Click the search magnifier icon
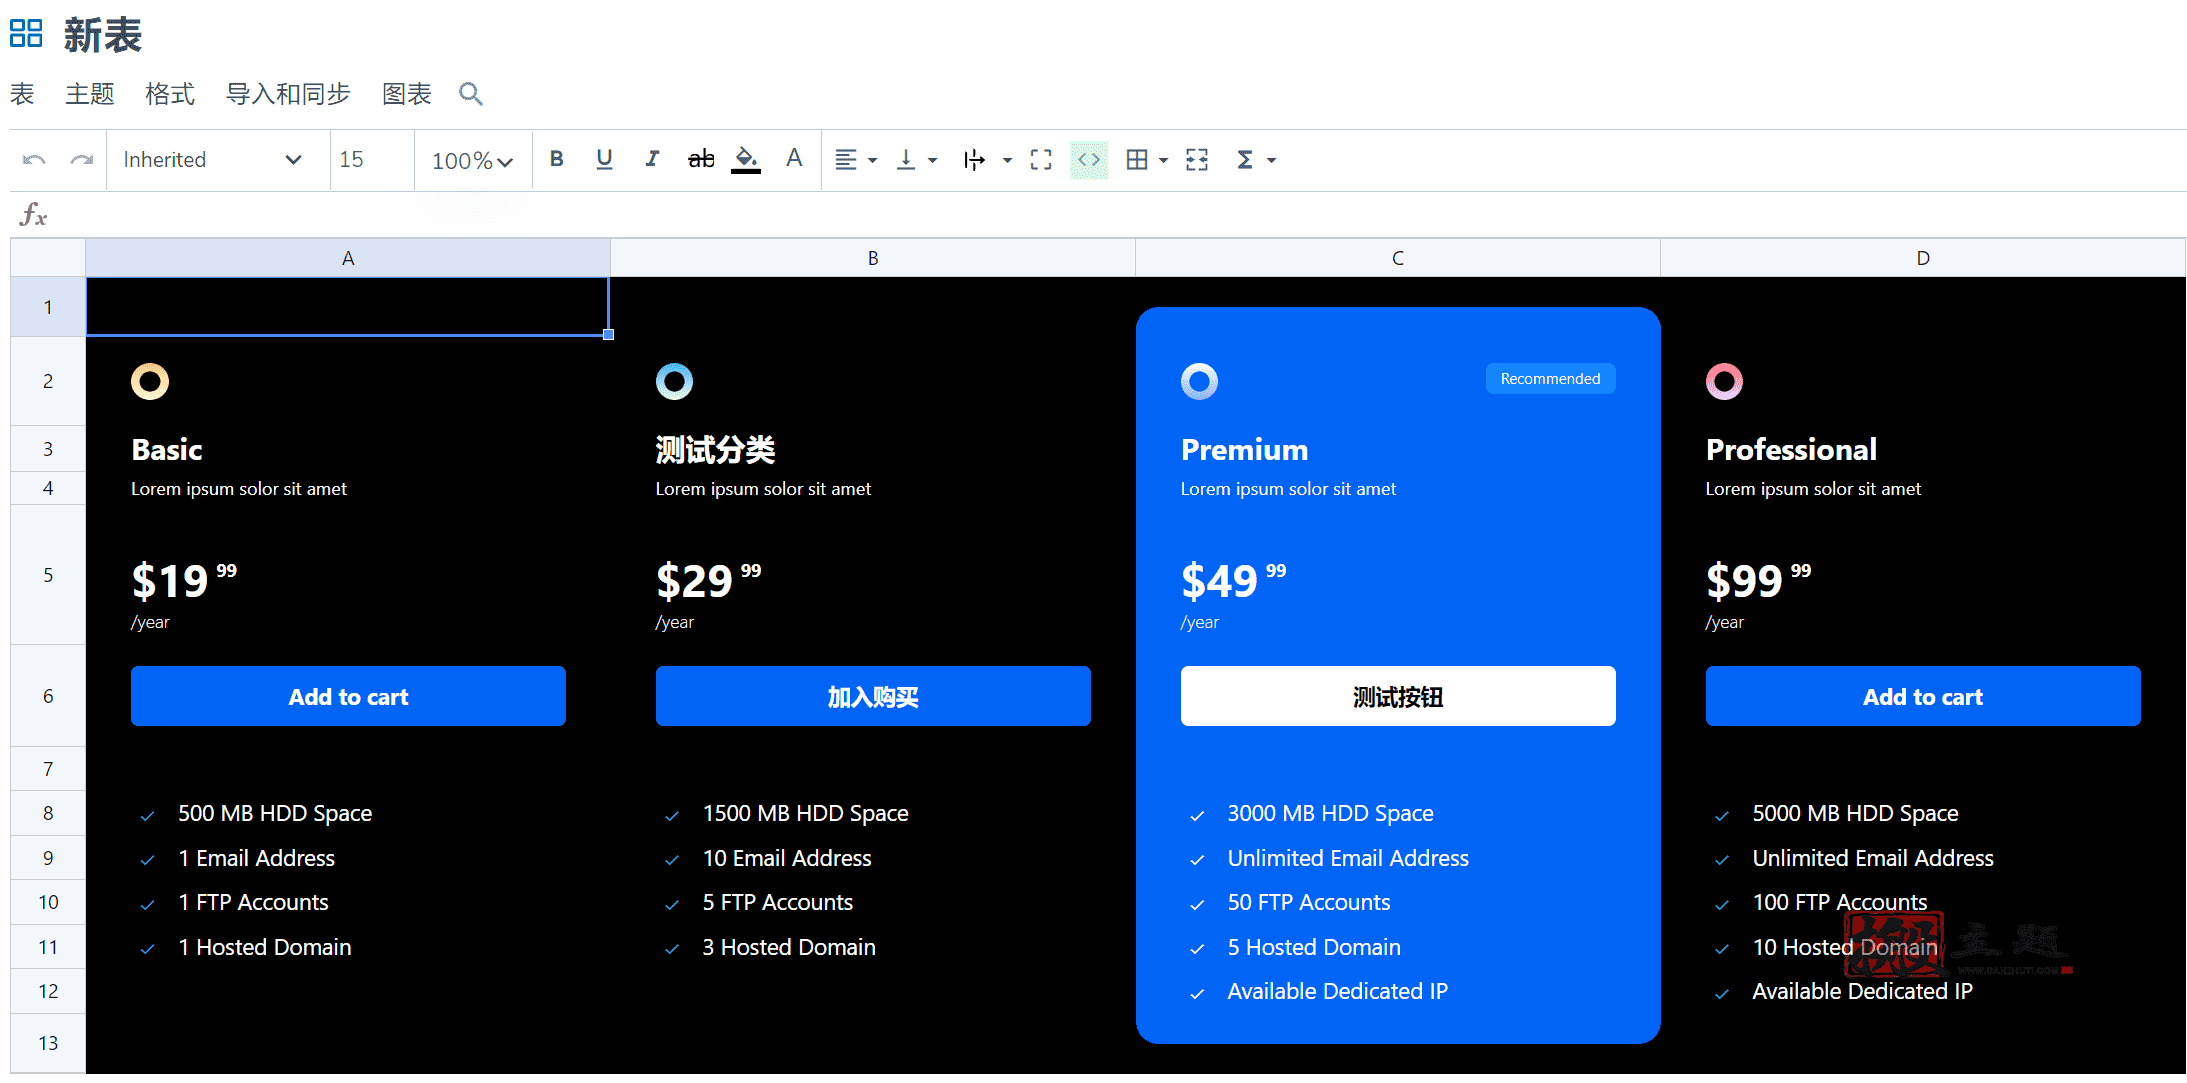 click(471, 94)
